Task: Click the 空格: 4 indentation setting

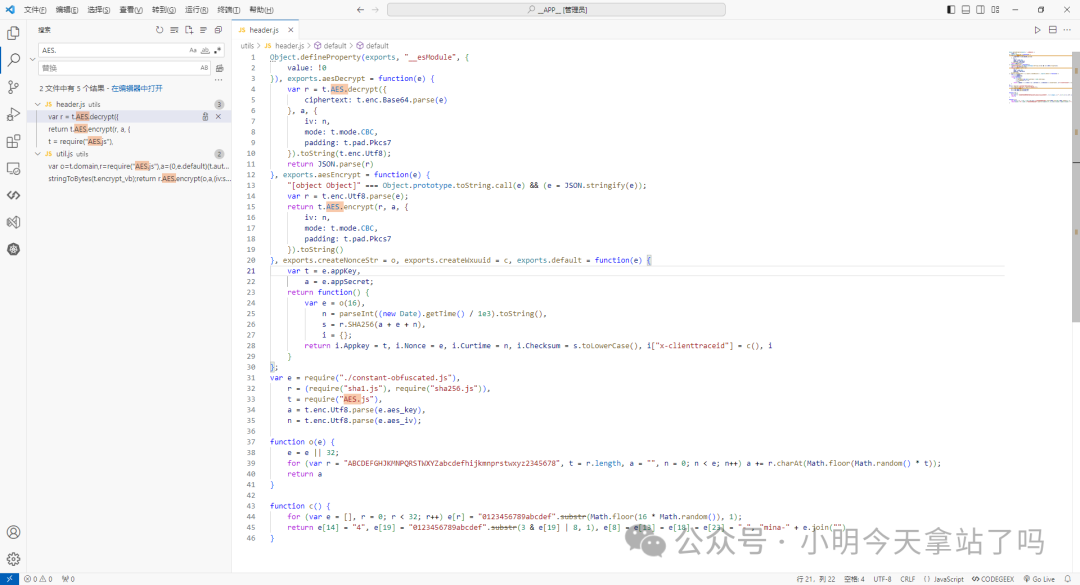Action: pyautogui.click(x=854, y=579)
